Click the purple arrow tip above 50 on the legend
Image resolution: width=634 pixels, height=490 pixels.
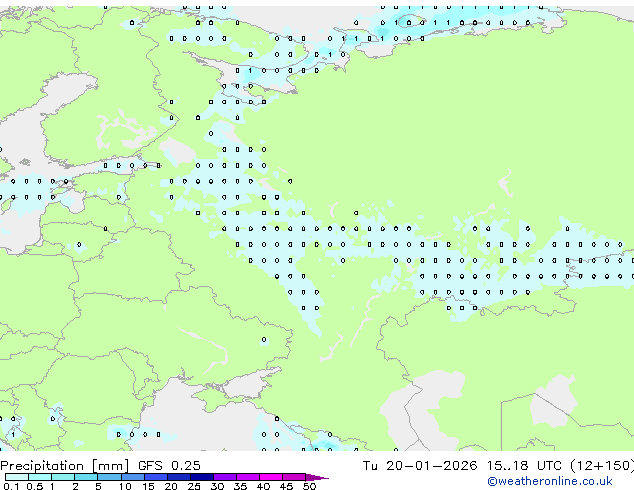[317, 477]
